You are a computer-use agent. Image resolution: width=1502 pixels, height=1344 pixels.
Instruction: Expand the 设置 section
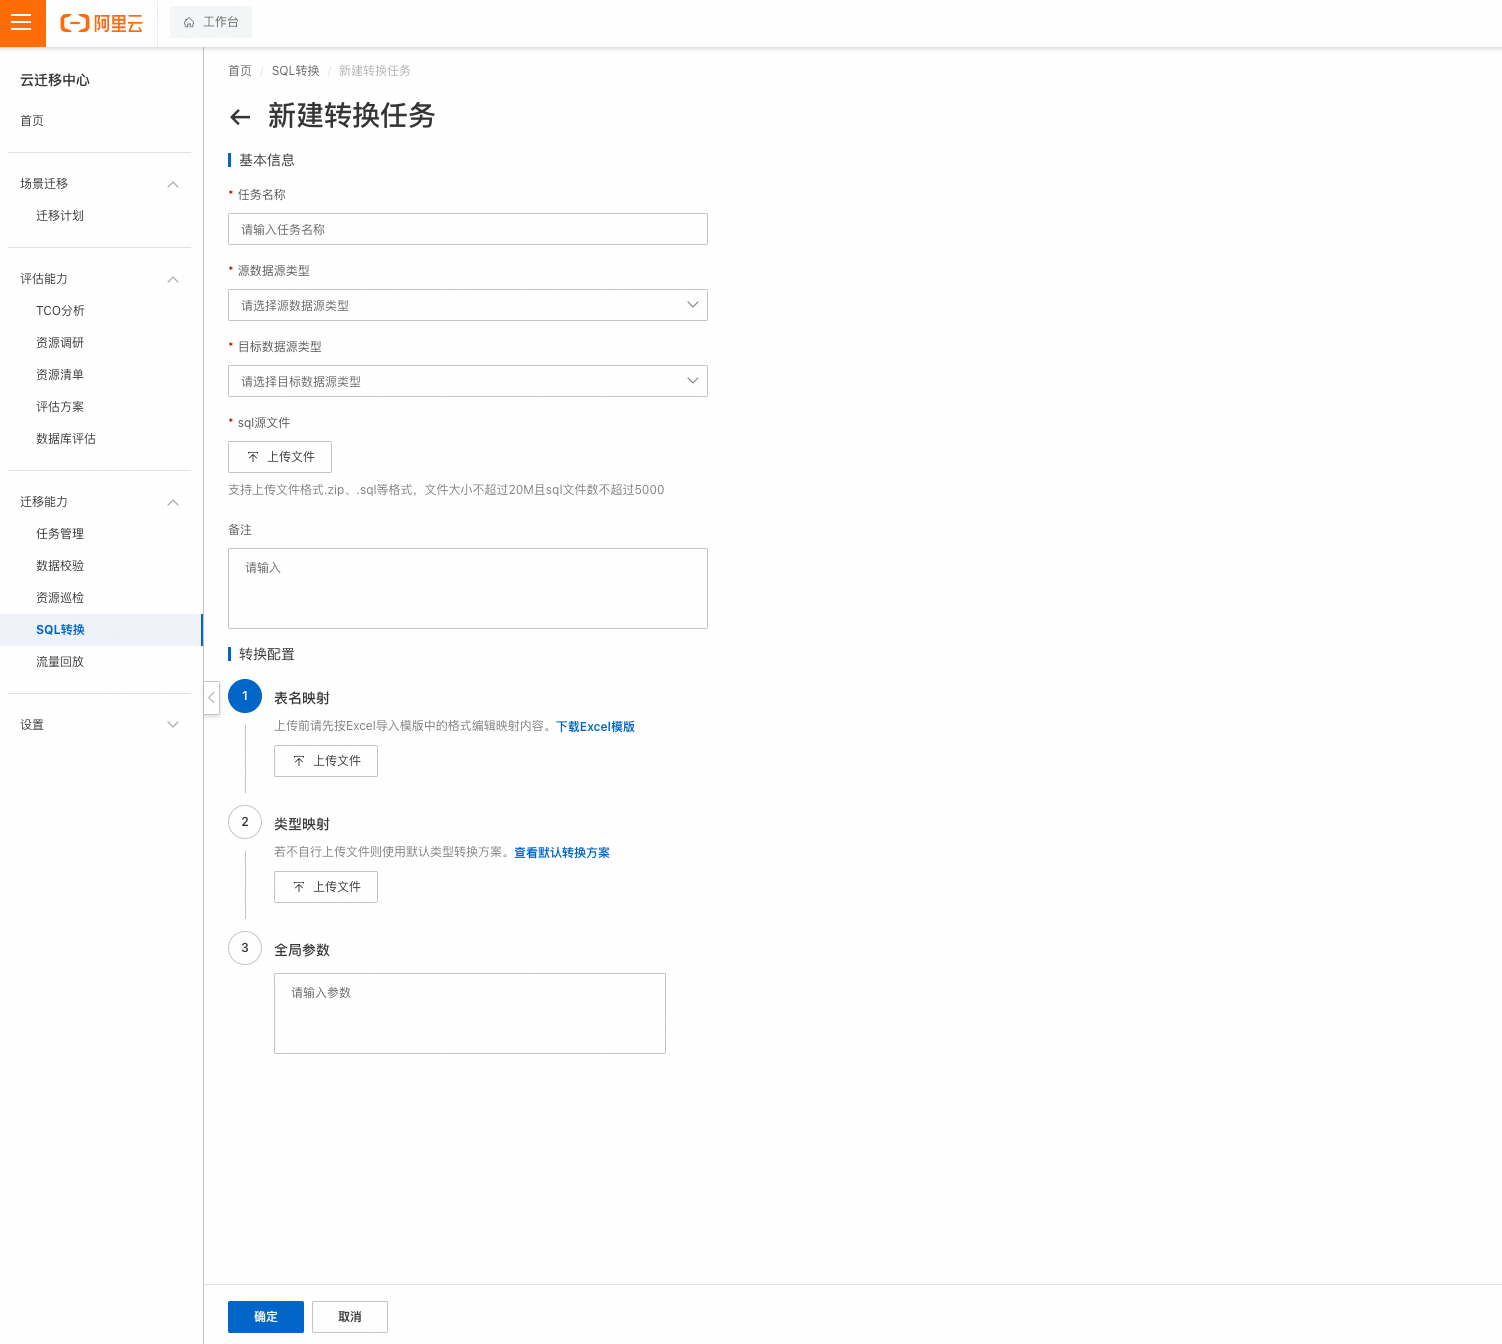[173, 725]
